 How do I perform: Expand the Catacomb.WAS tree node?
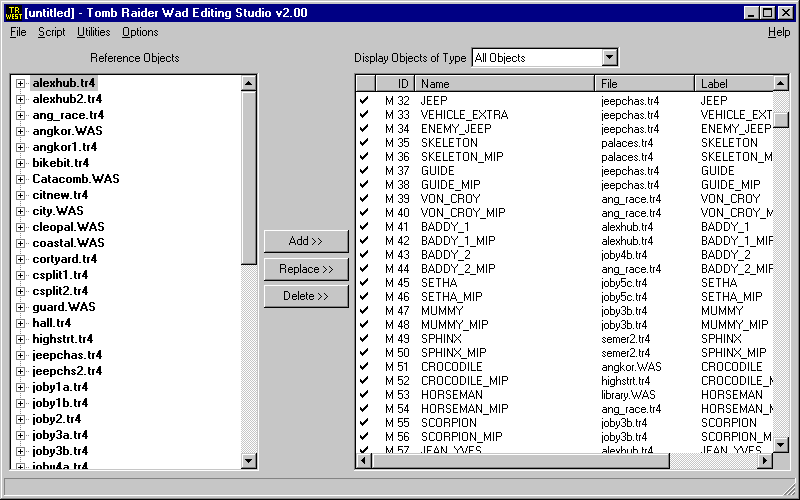click(x=20, y=179)
